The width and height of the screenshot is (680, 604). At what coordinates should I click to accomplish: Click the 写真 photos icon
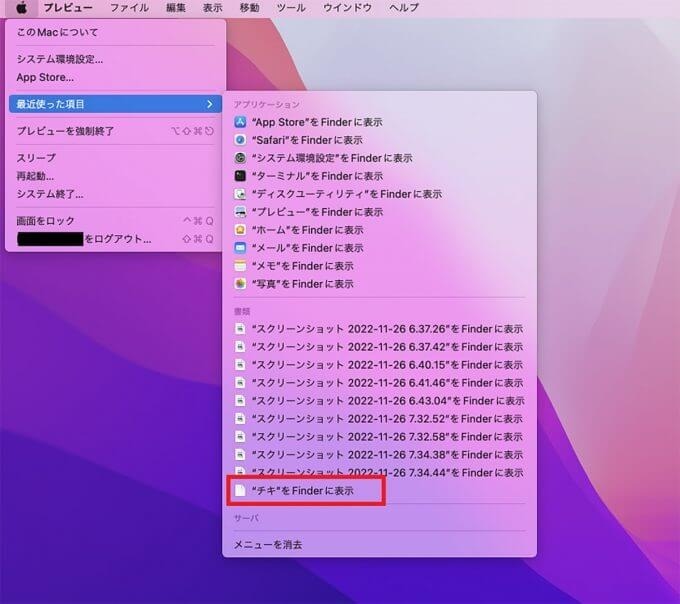point(240,284)
